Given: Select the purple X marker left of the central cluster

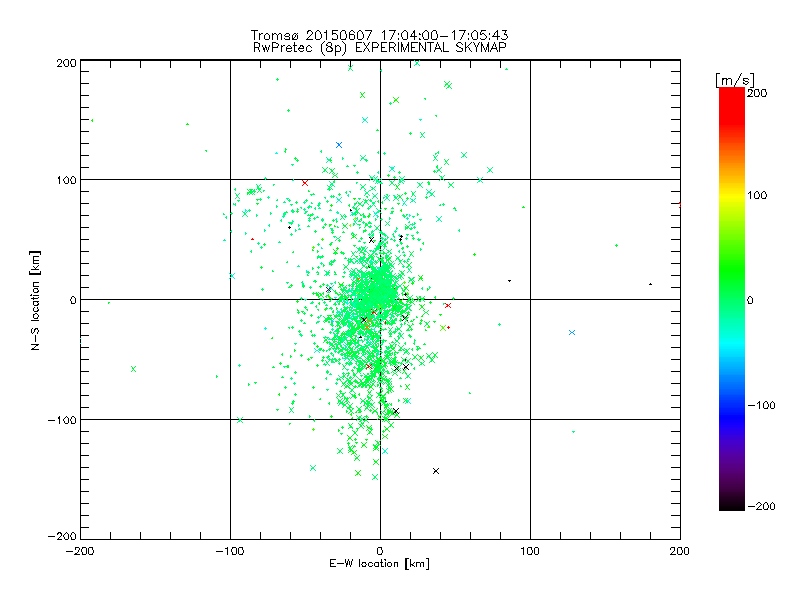Looking at the screenshot, I should [329, 290].
